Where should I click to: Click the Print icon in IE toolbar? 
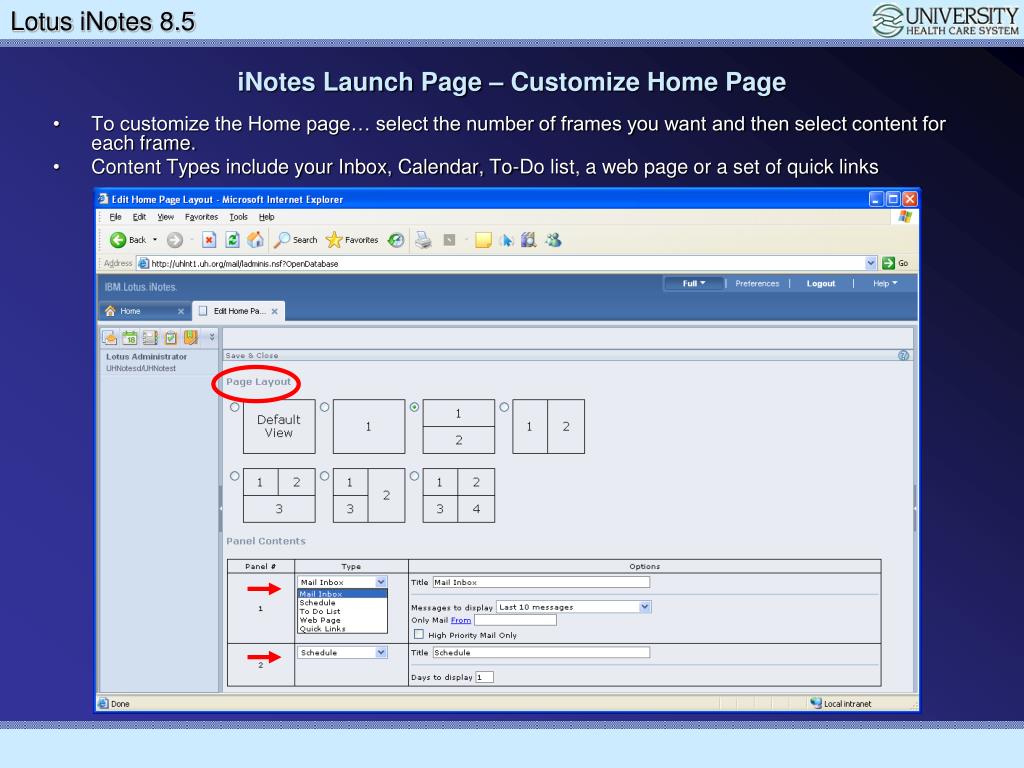coord(423,240)
